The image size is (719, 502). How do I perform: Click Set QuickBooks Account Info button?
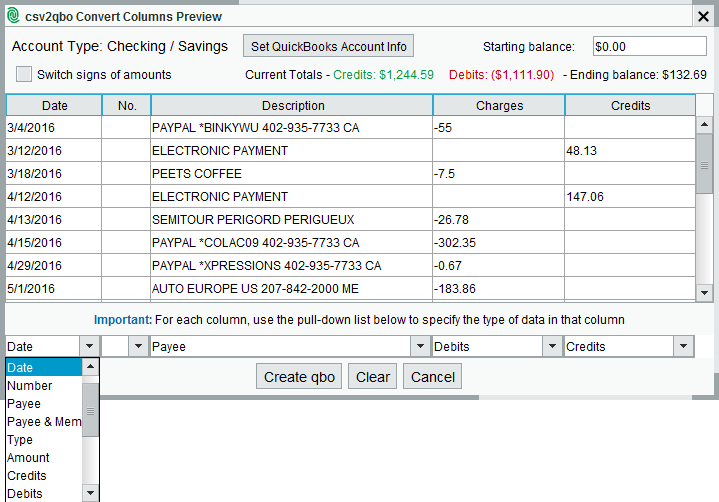click(x=328, y=47)
